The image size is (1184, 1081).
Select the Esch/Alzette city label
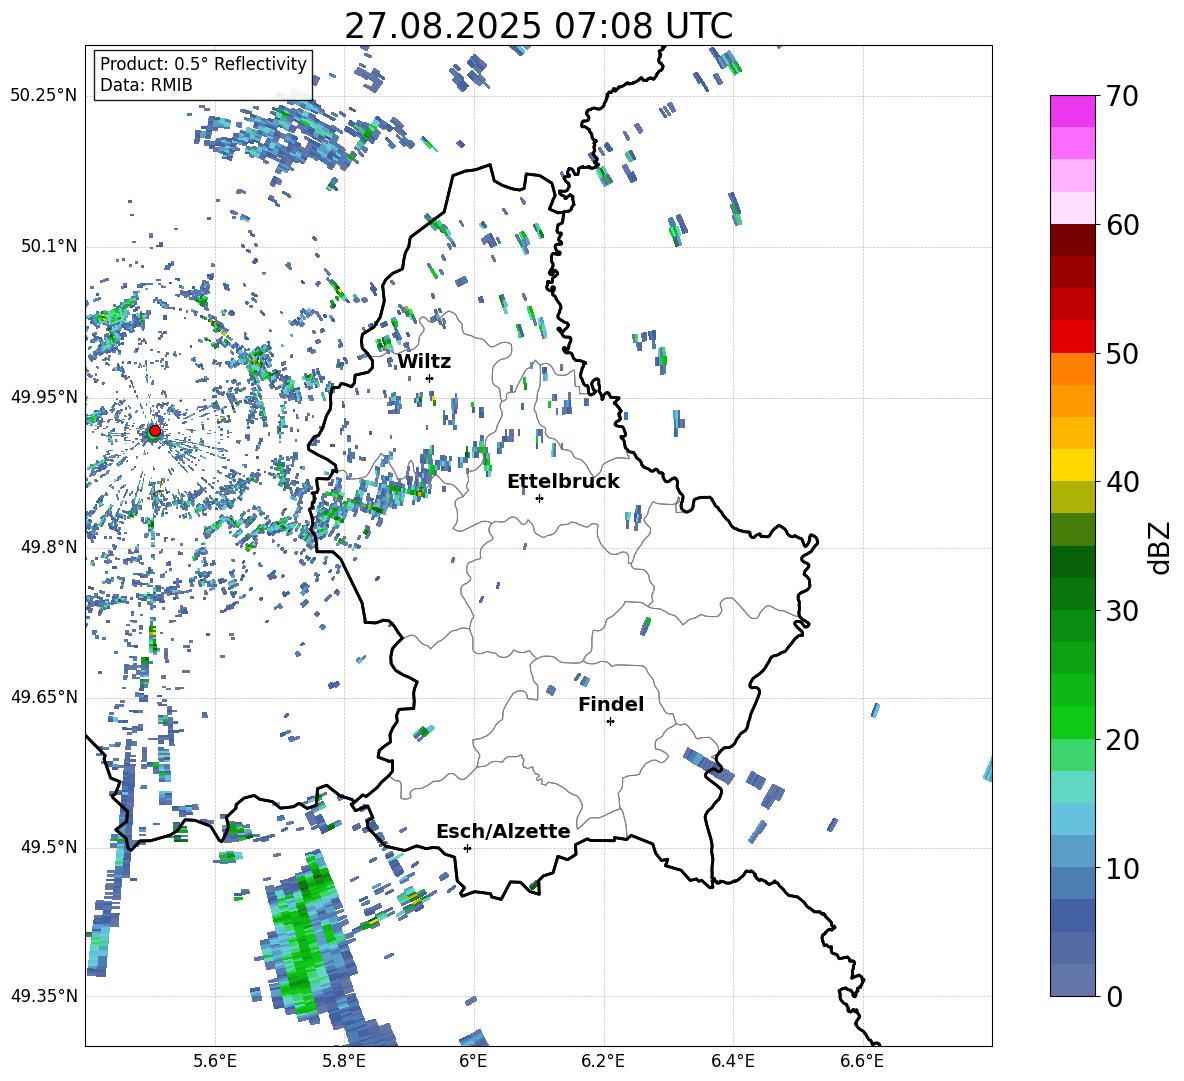coord(503,831)
